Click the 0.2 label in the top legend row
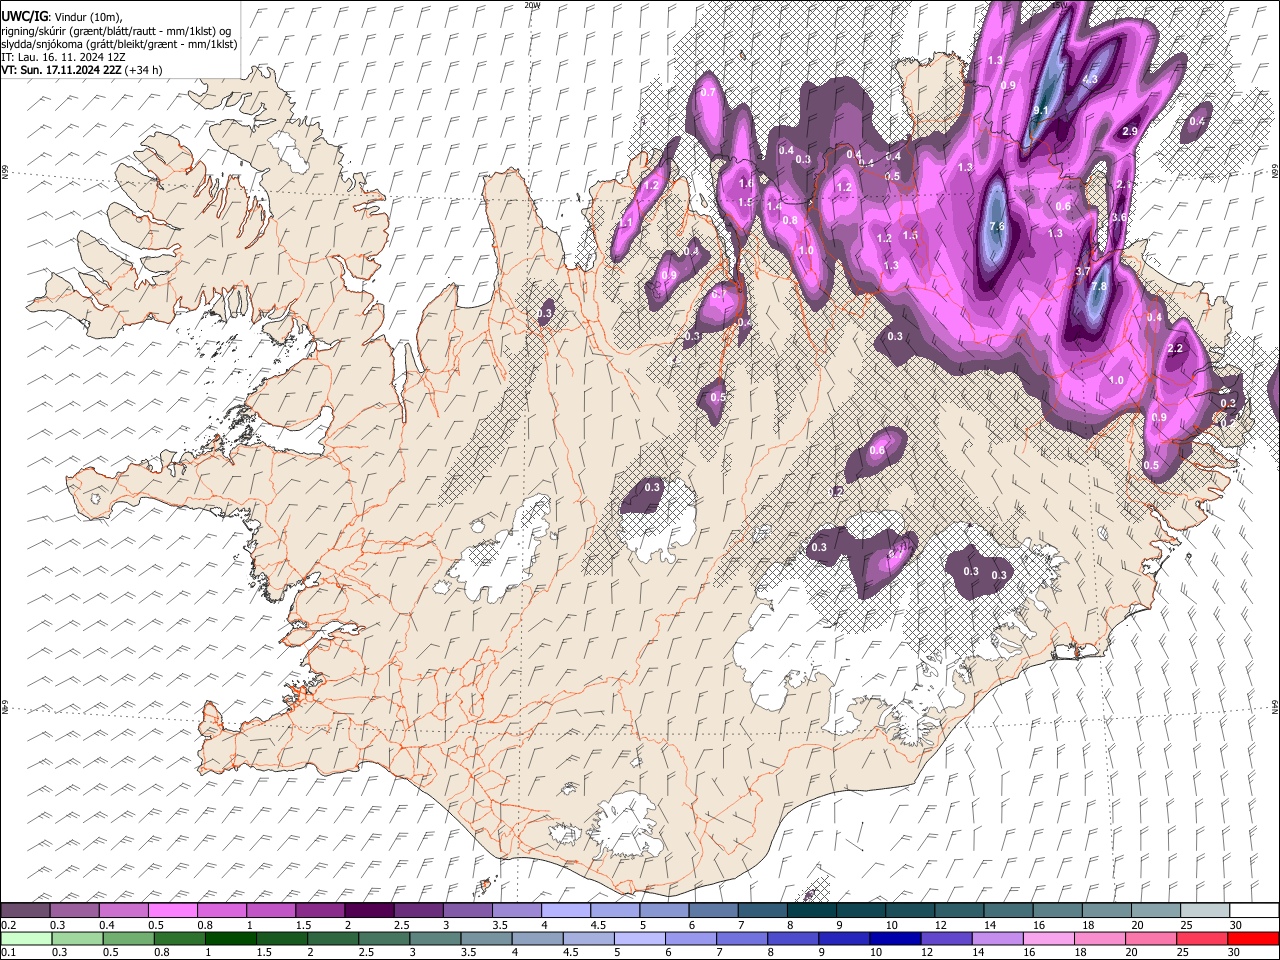This screenshot has height=960, width=1280. coord(9,924)
